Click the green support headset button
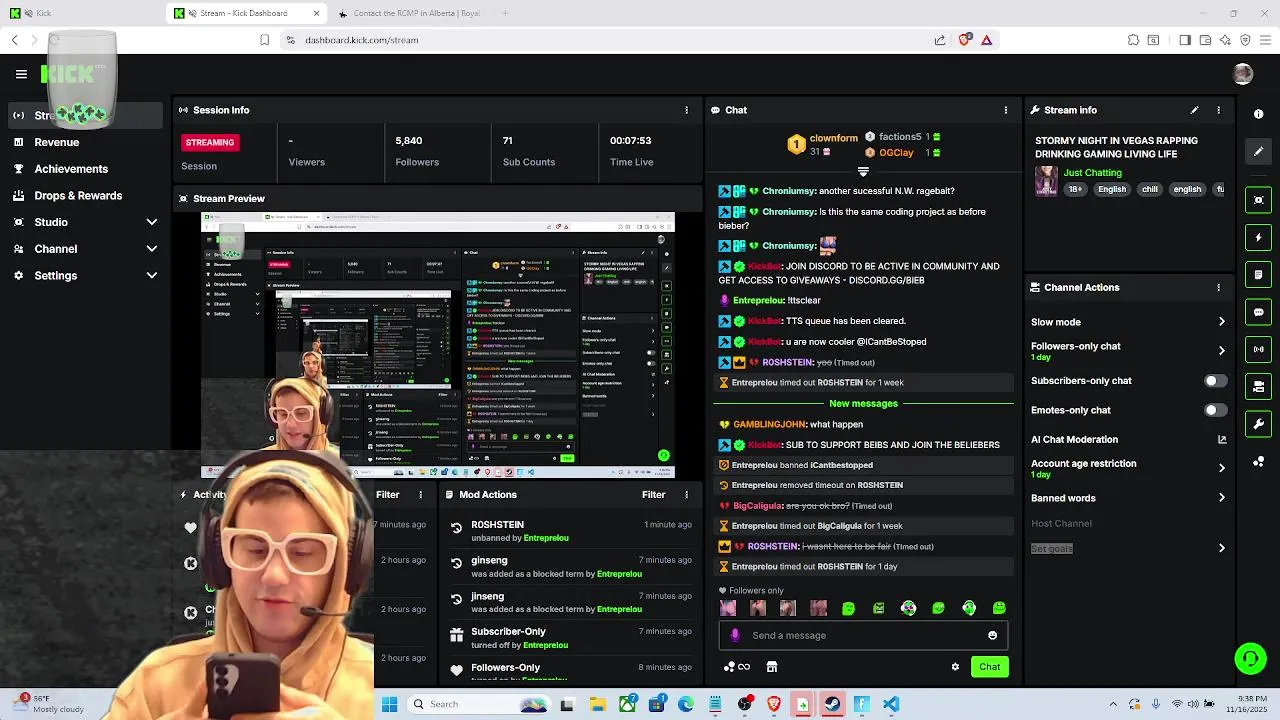This screenshot has width=1280, height=720. click(1250, 658)
